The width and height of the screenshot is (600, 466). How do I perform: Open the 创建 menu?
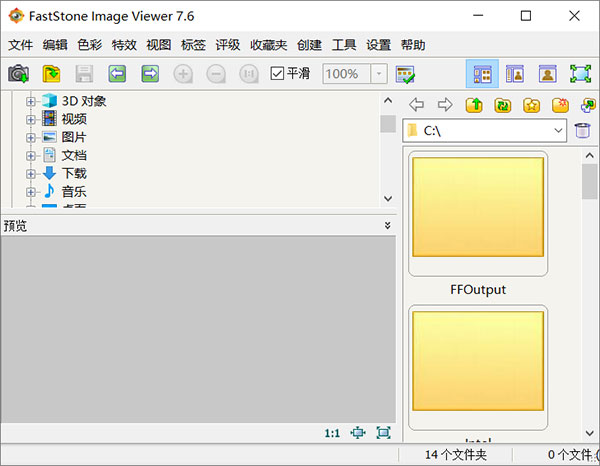click(x=309, y=45)
